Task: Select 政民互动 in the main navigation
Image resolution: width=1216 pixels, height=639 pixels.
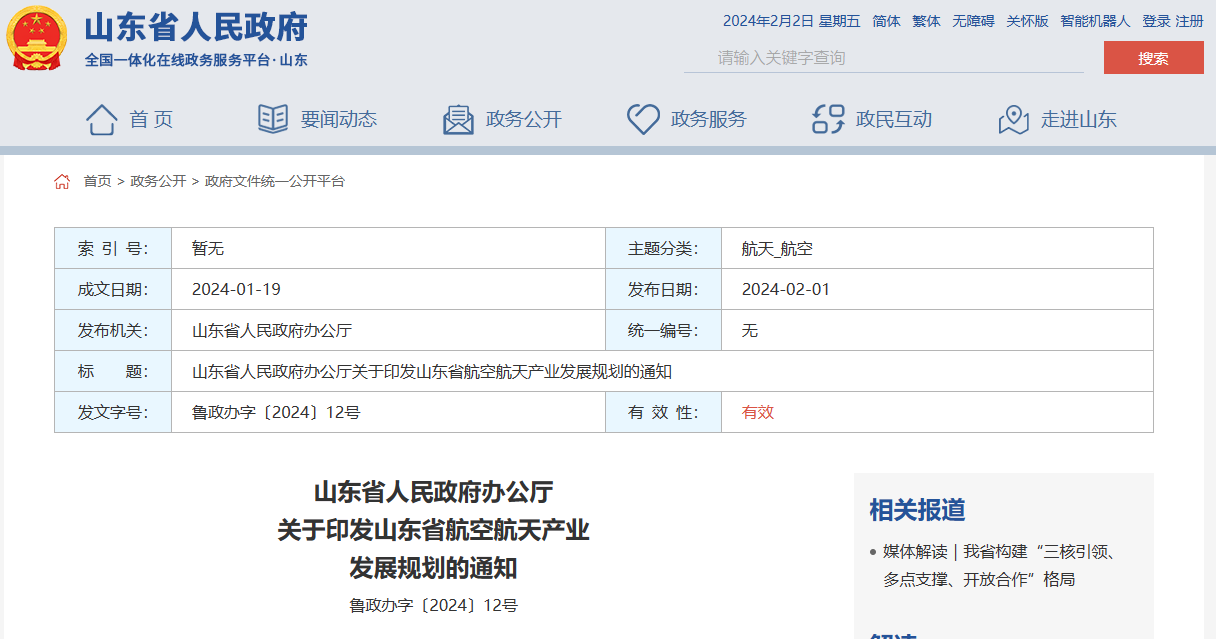Action: (x=894, y=119)
